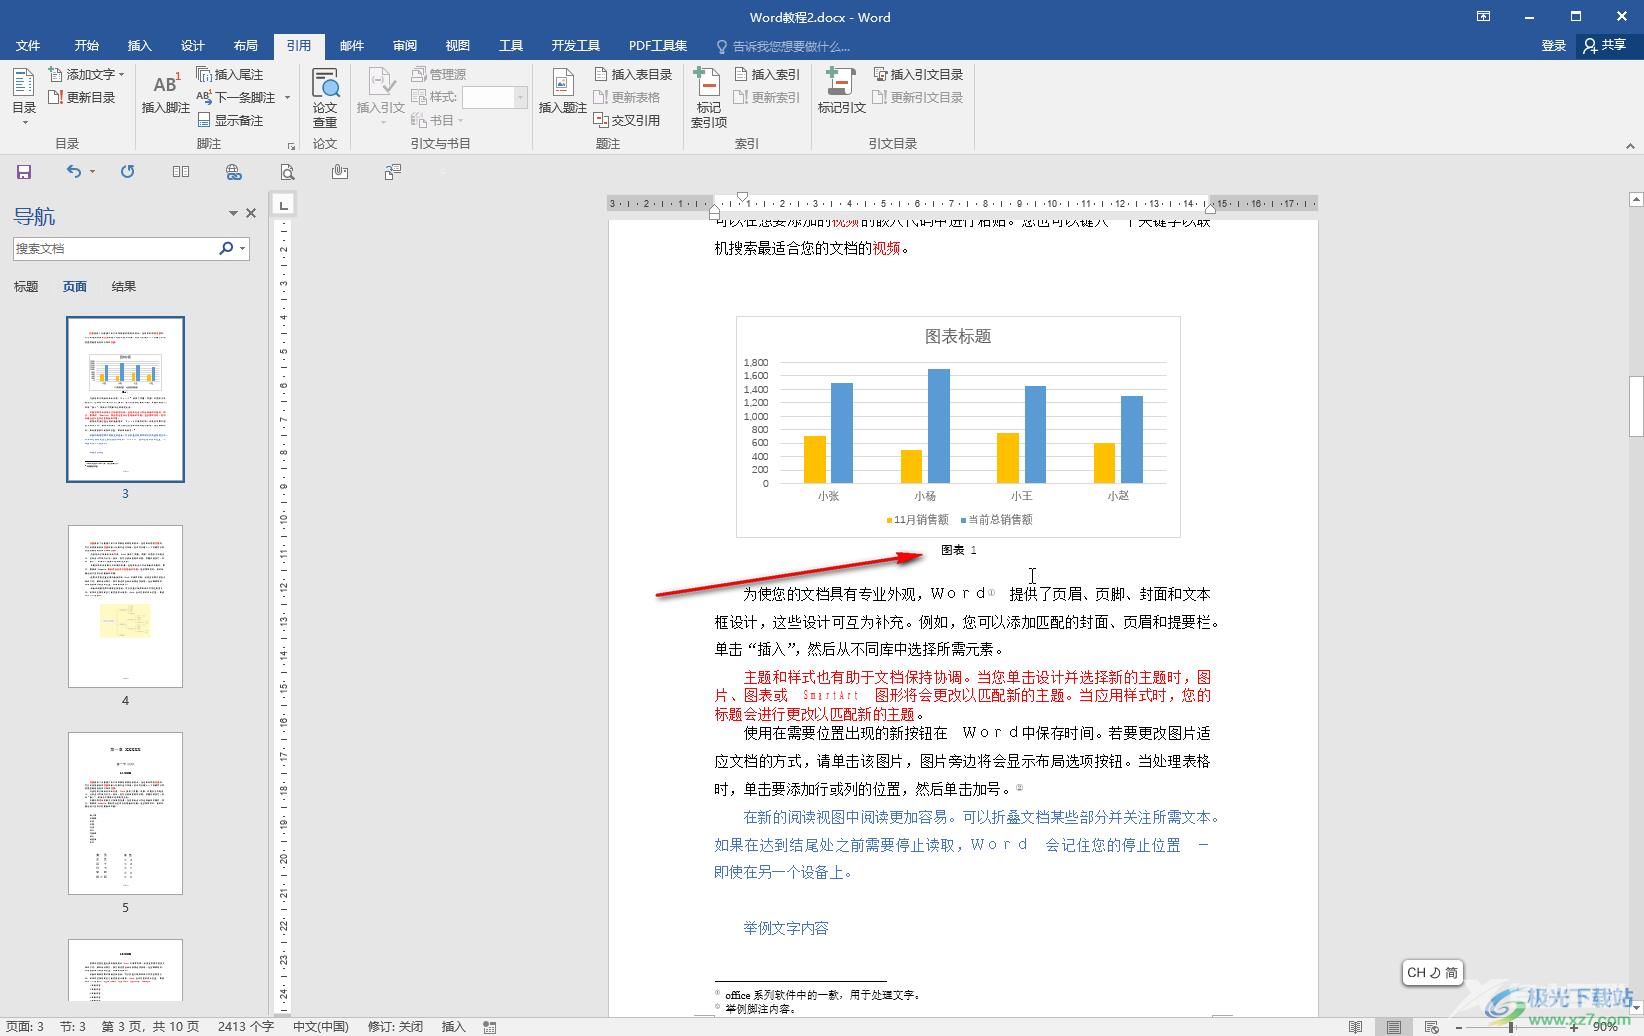Click 标记引文 Mark Citation icon
This screenshot has width=1644, height=1036.
coord(841,92)
